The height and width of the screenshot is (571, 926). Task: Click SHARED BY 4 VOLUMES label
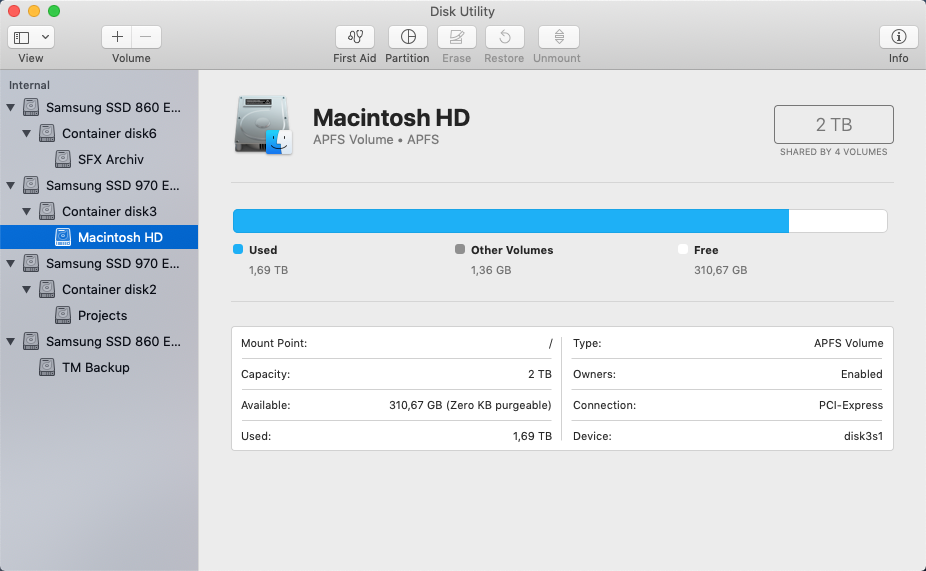pyautogui.click(x=834, y=152)
